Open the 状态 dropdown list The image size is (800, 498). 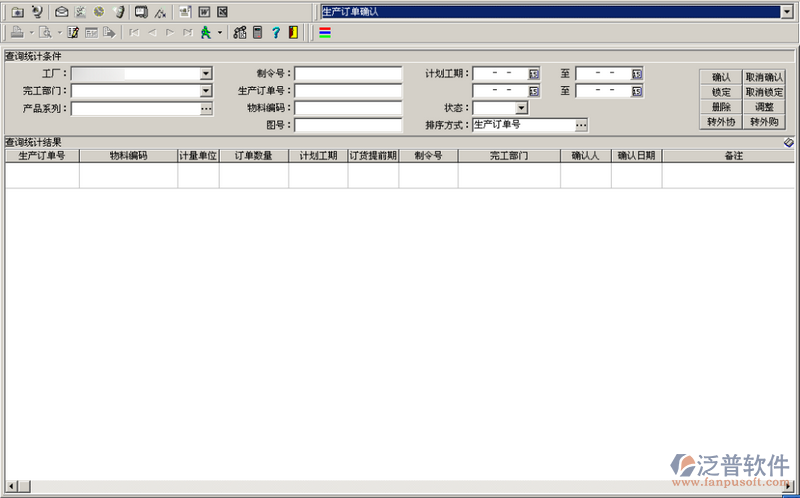click(x=521, y=108)
